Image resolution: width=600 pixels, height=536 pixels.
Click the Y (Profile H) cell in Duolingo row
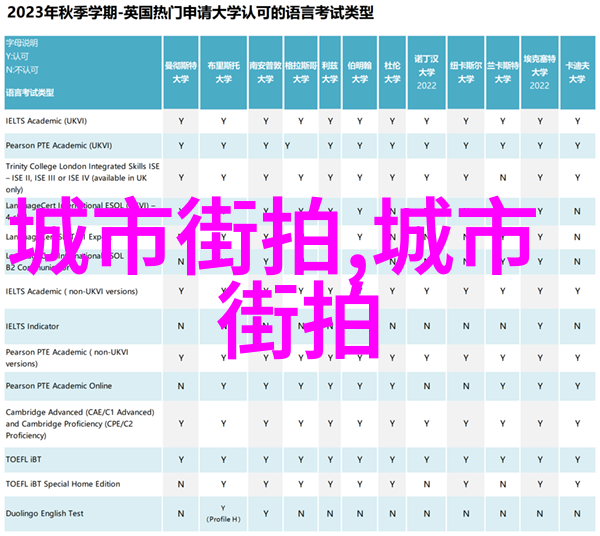(223, 513)
